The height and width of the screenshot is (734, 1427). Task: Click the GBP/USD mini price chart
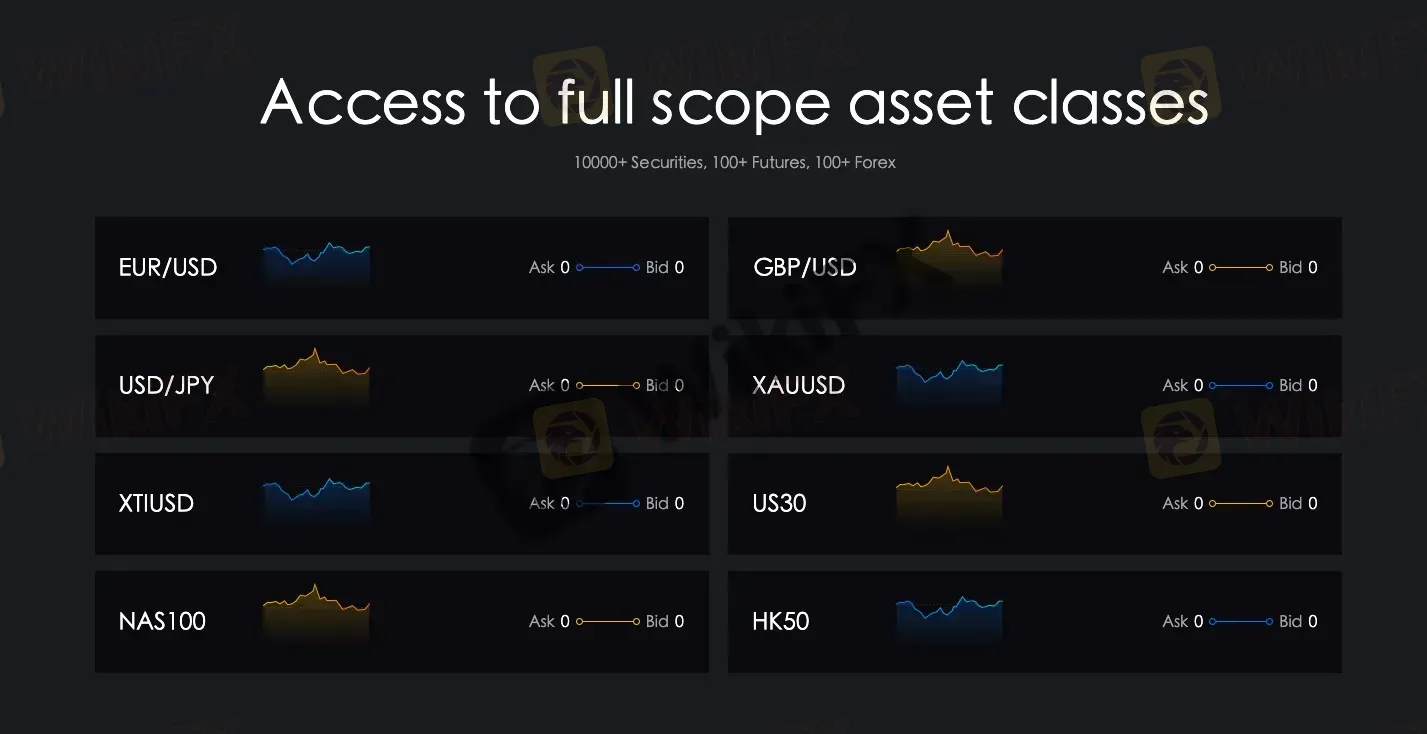pyautogui.click(x=949, y=262)
